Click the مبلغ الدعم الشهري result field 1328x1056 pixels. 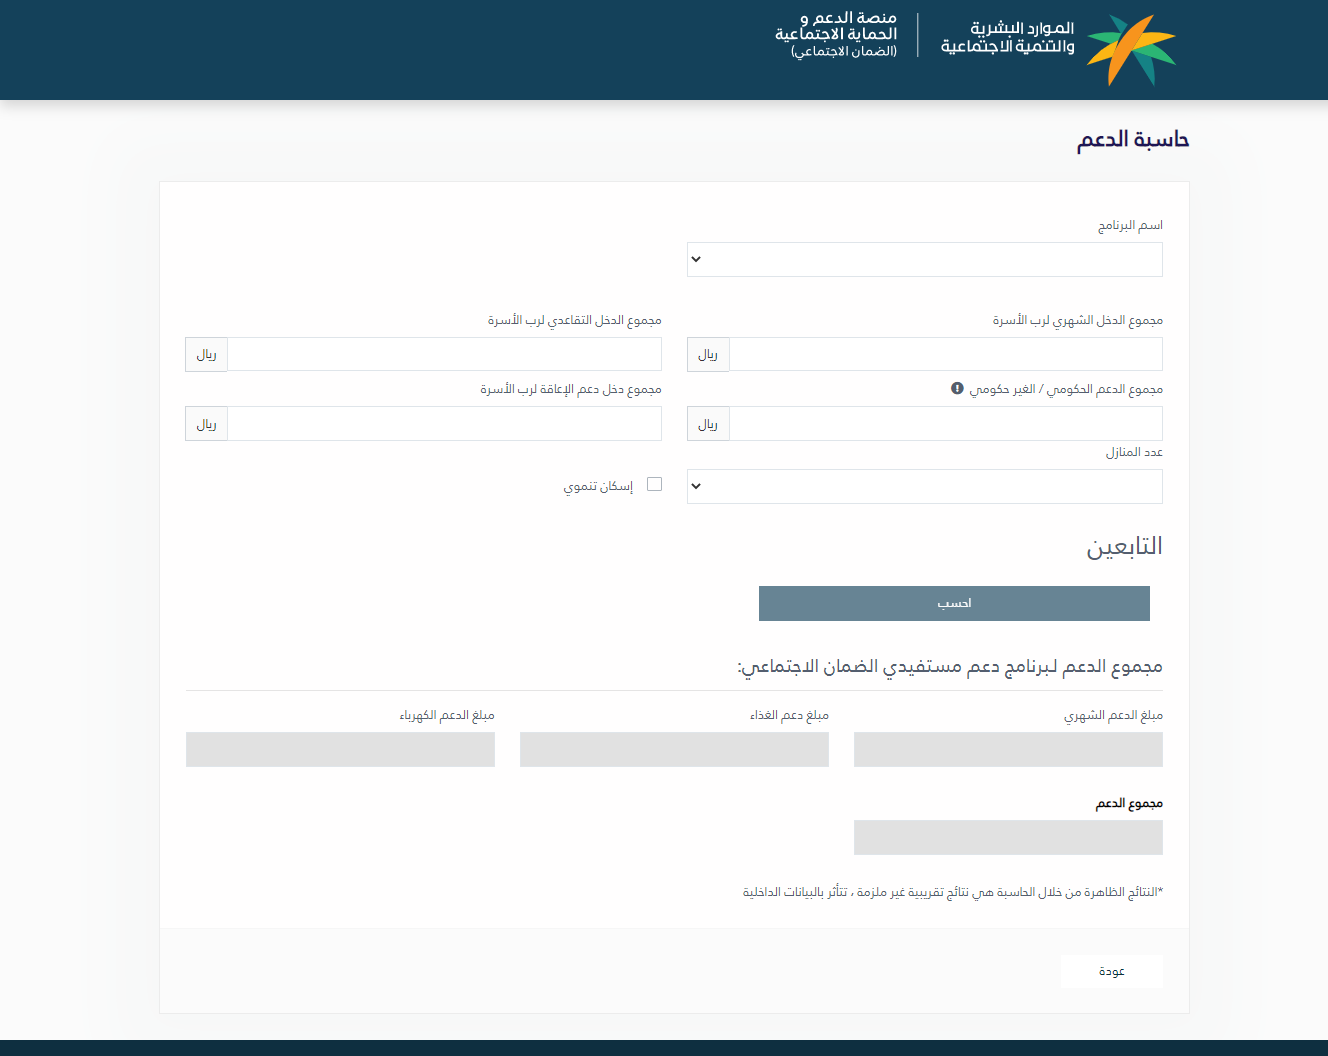tap(1008, 749)
